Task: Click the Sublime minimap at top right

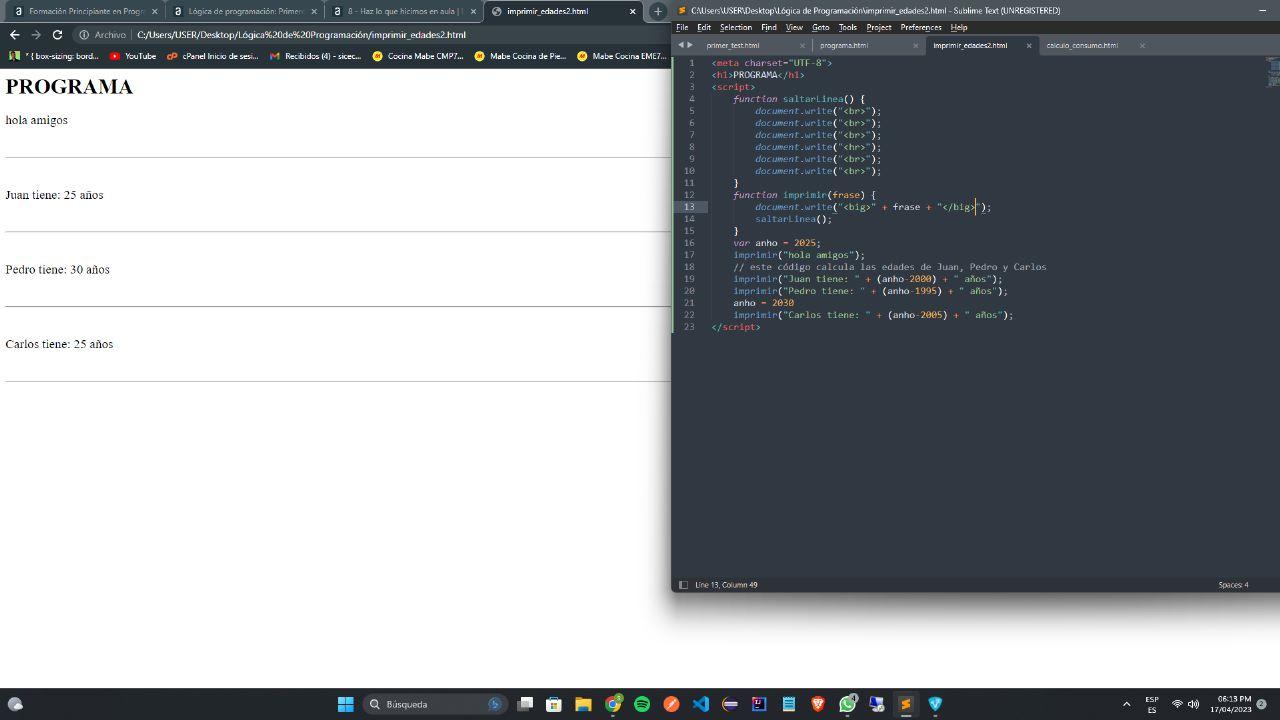Action: (x=1272, y=71)
